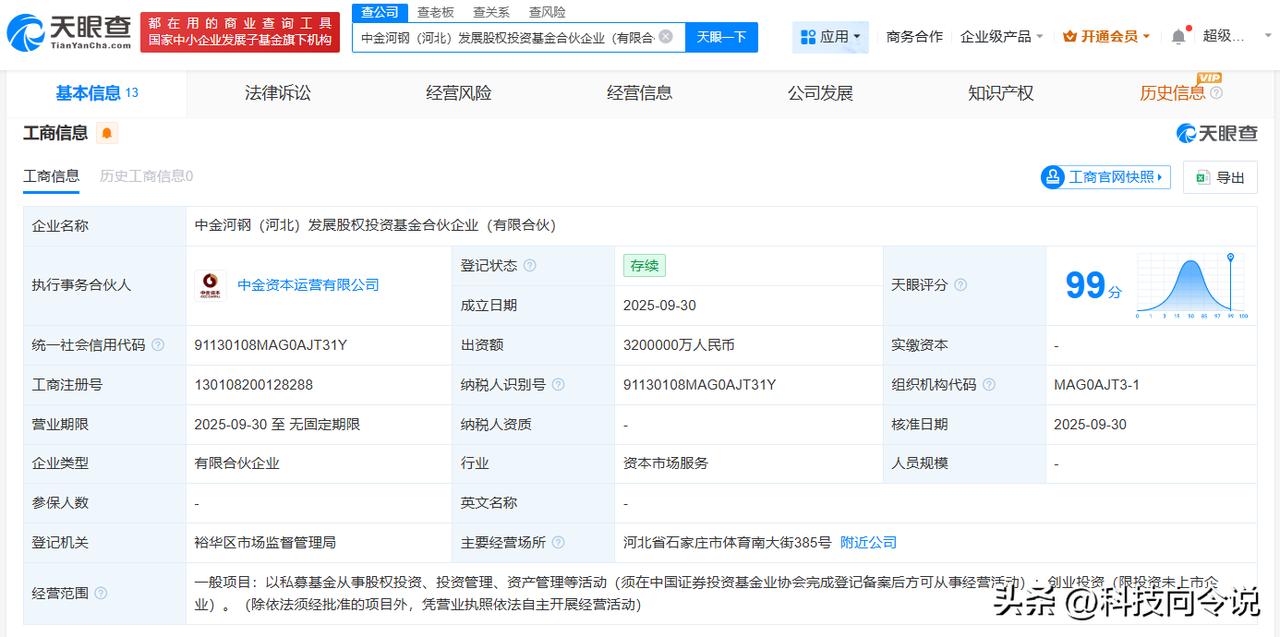This screenshot has height=637, width=1280.
Task: Select the 查老板 search tab
Action: coord(435,12)
